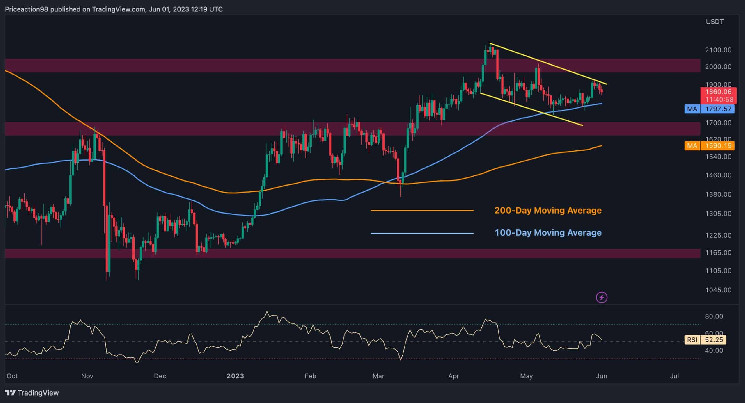Click the Jul label on time axis
The image size is (745, 403).
pos(674,376)
